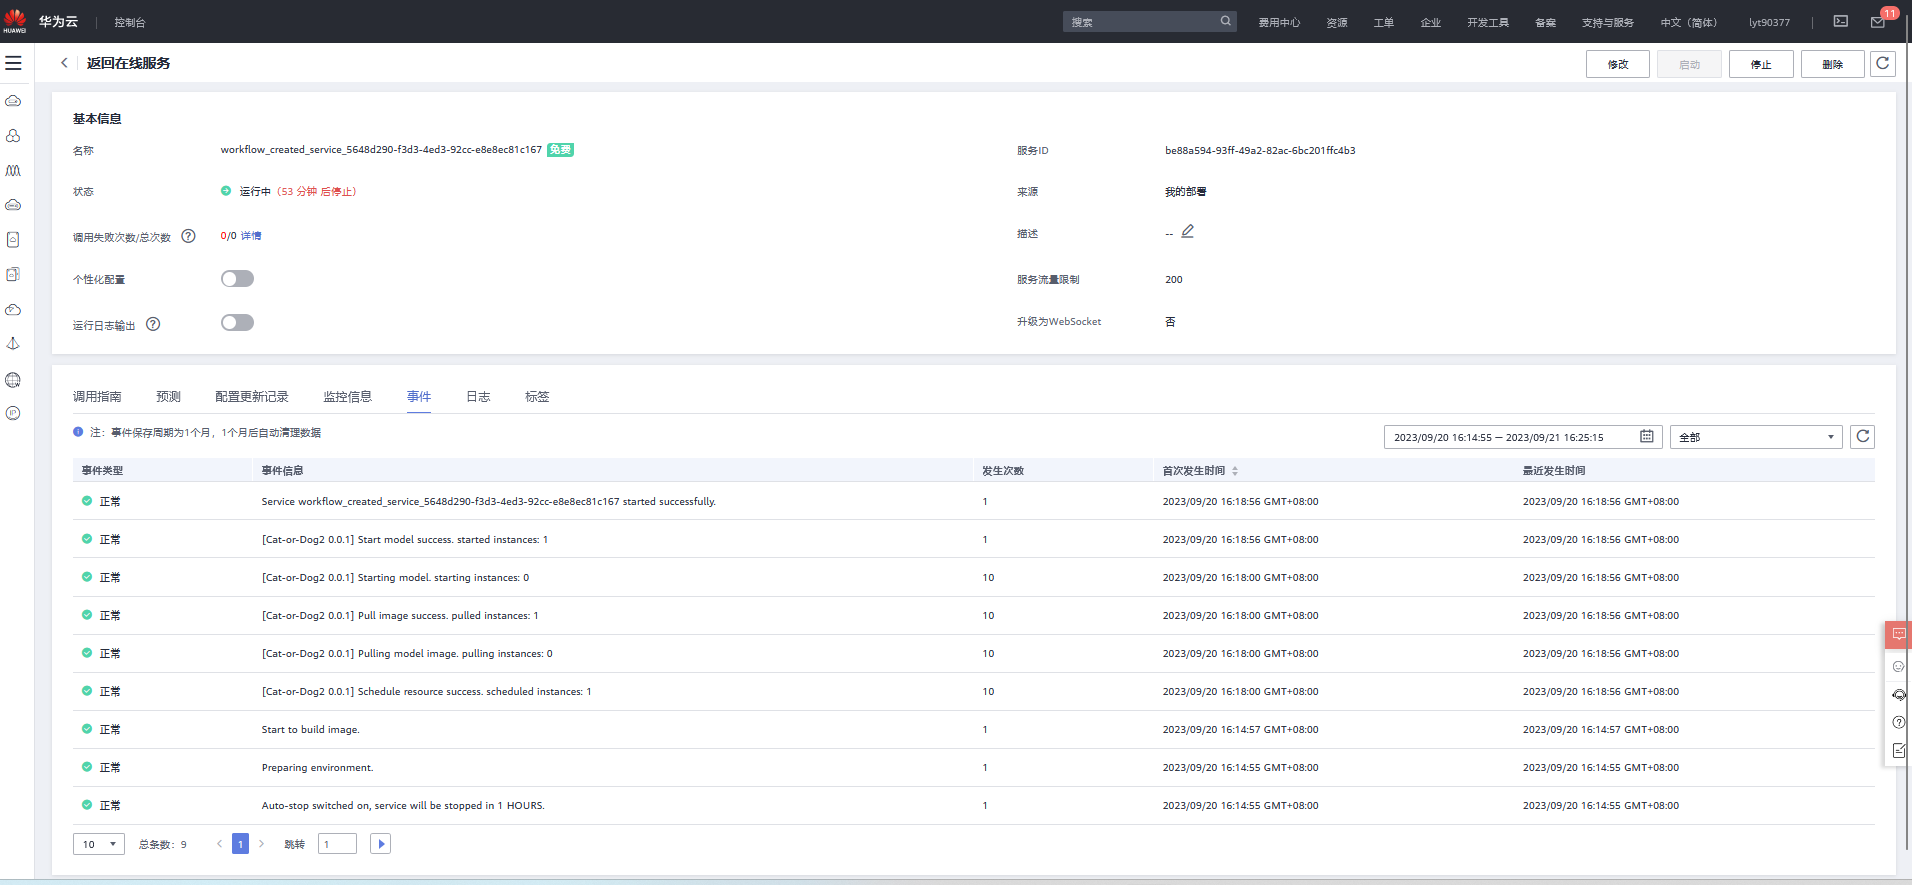
Task: Refresh the events list
Action: click(1862, 437)
